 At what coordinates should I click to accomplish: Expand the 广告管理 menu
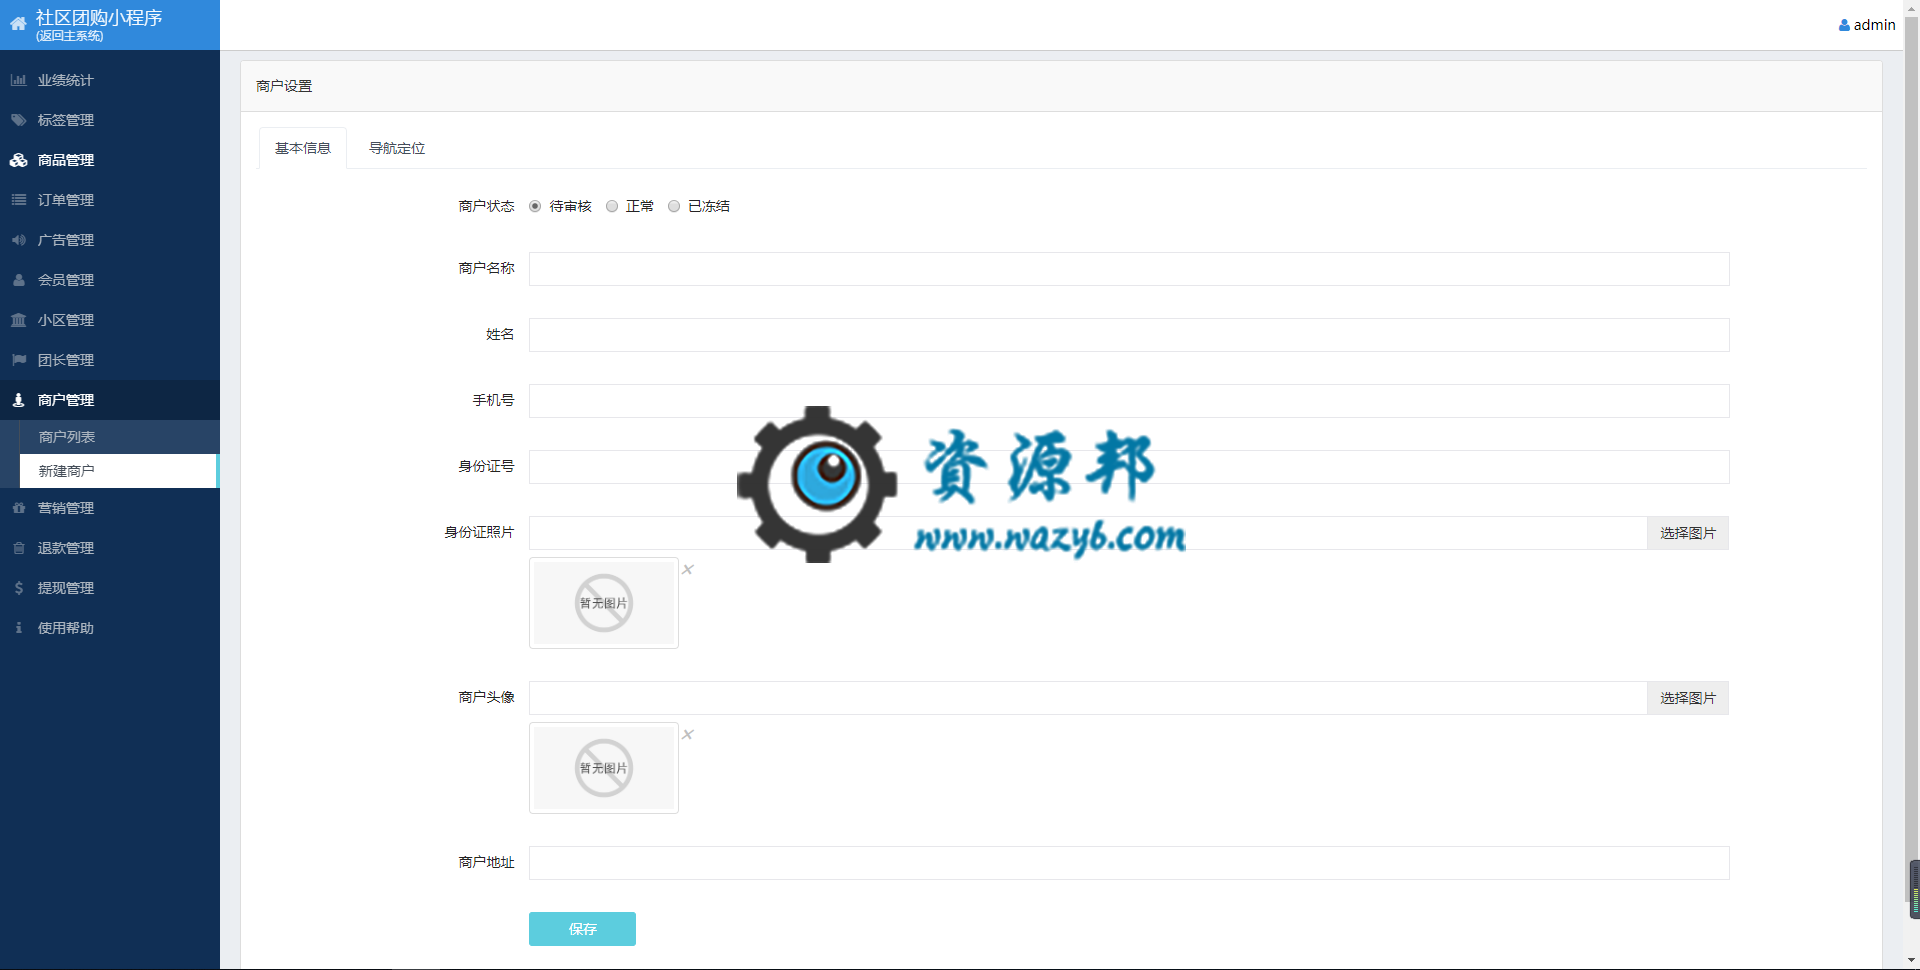110,240
